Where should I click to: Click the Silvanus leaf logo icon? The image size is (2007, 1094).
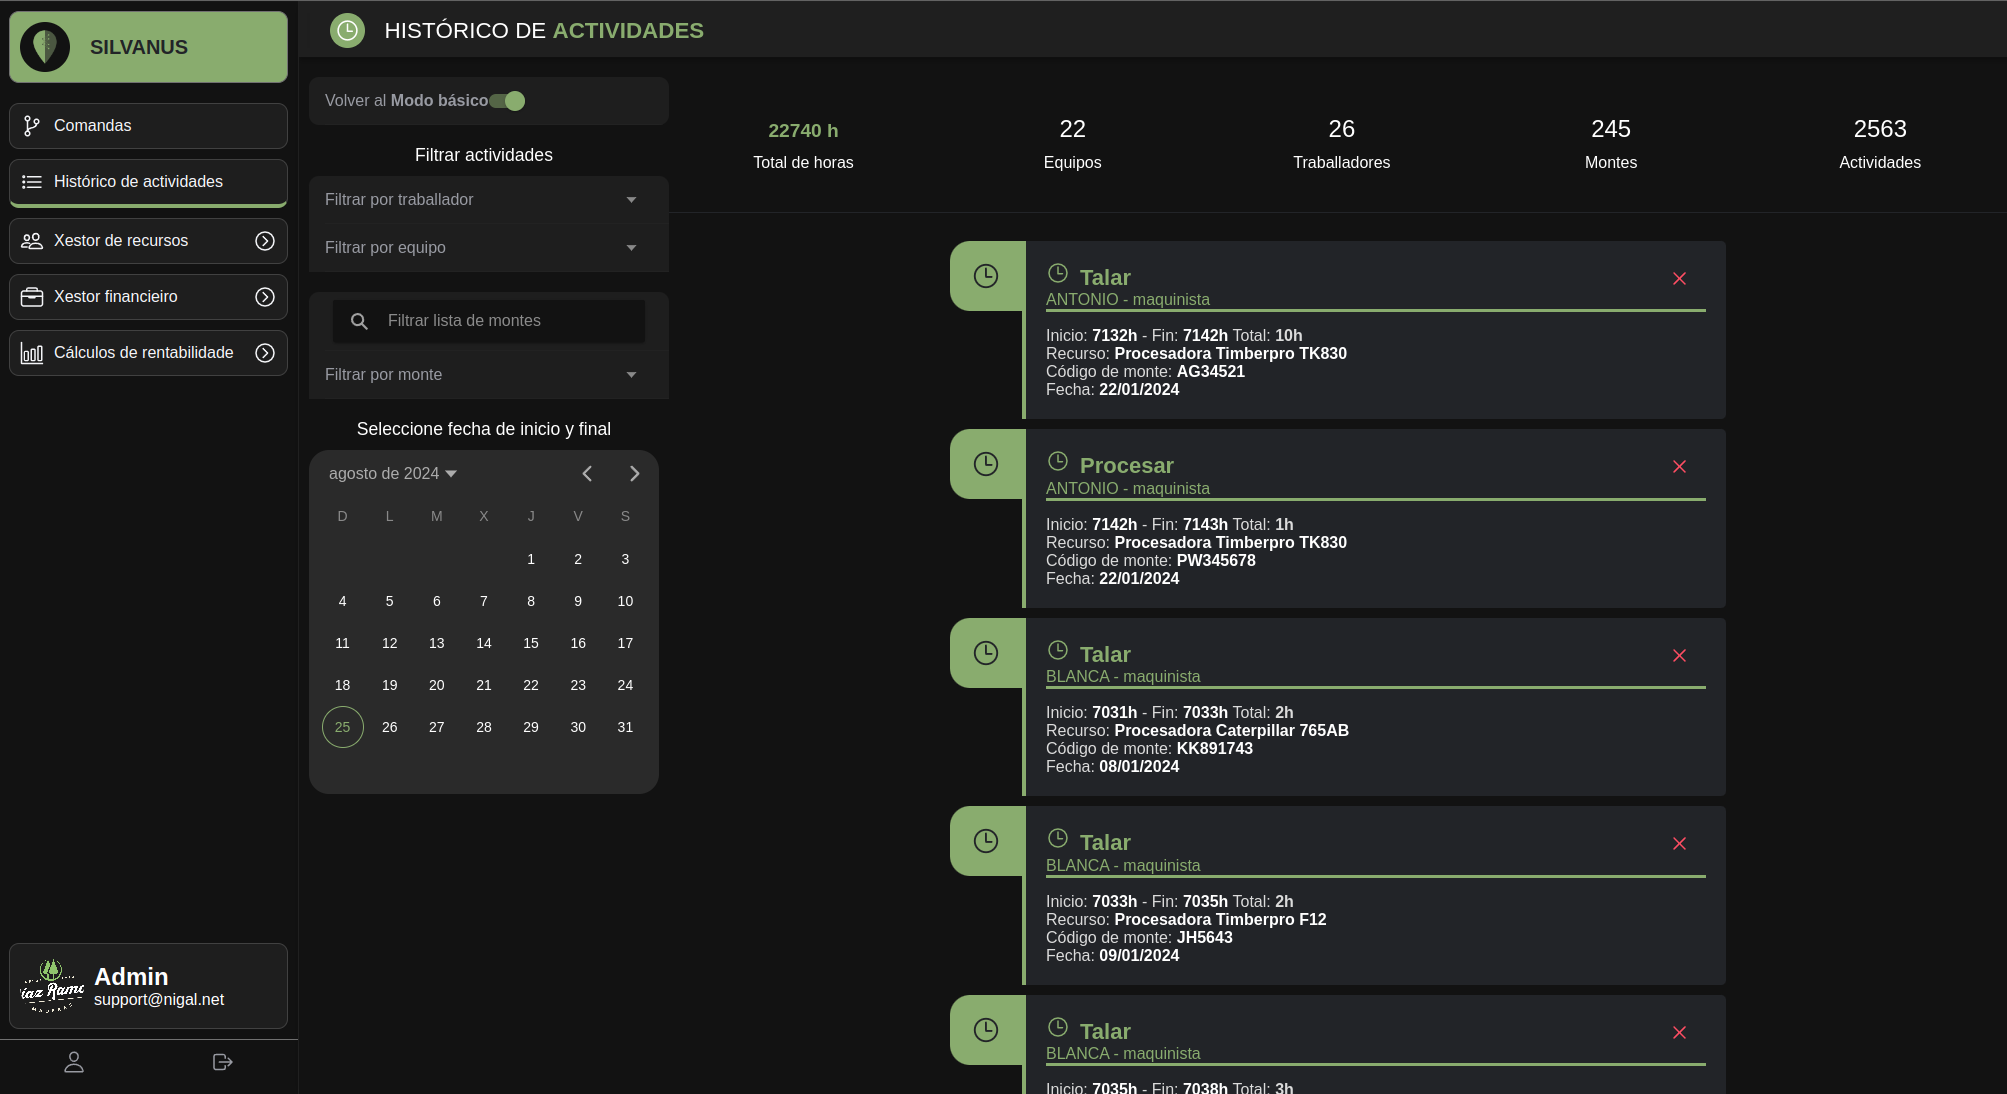pyautogui.click(x=45, y=47)
